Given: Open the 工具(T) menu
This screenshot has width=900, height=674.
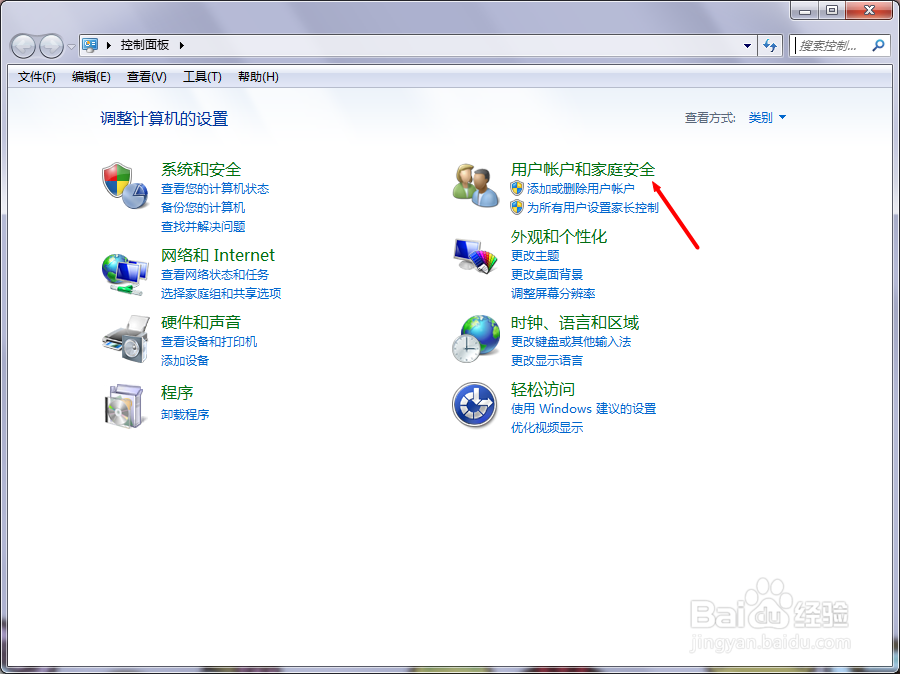Looking at the screenshot, I should pyautogui.click(x=202, y=77).
